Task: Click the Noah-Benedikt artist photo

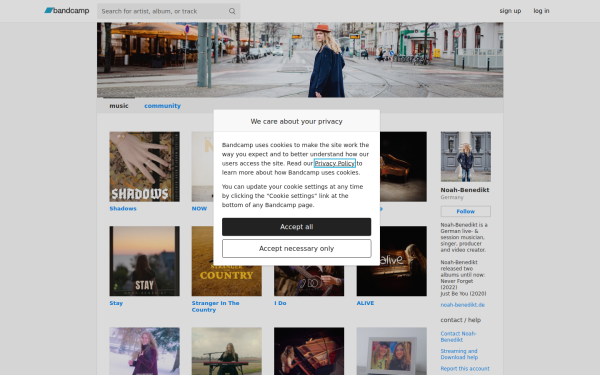Action: coord(465,157)
